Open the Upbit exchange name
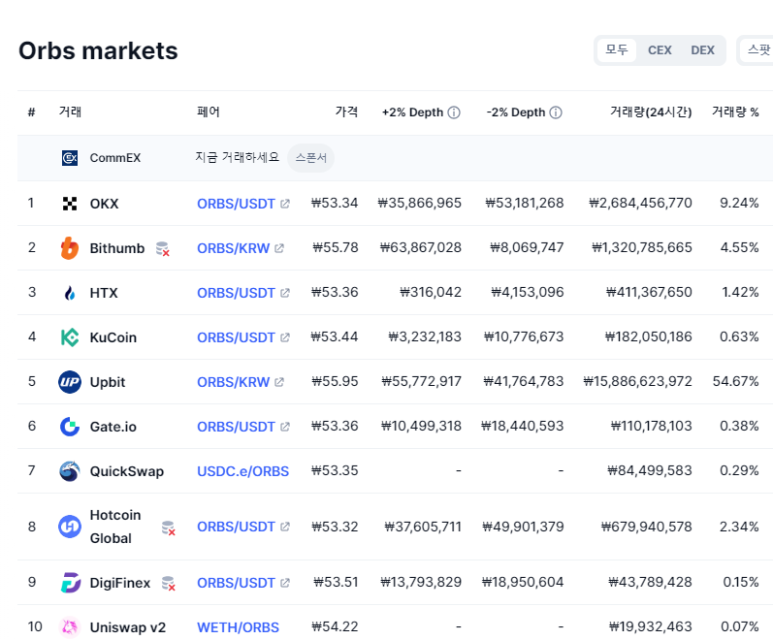 [x=107, y=382]
